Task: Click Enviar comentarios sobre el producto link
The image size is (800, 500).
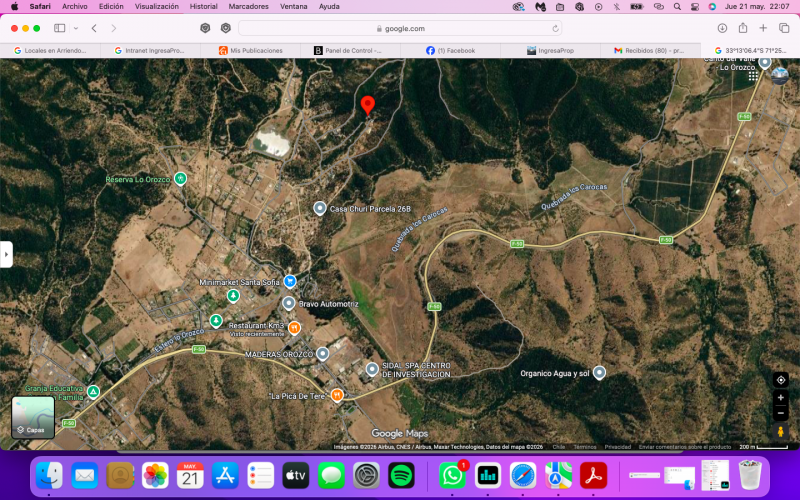Action: tap(685, 447)
